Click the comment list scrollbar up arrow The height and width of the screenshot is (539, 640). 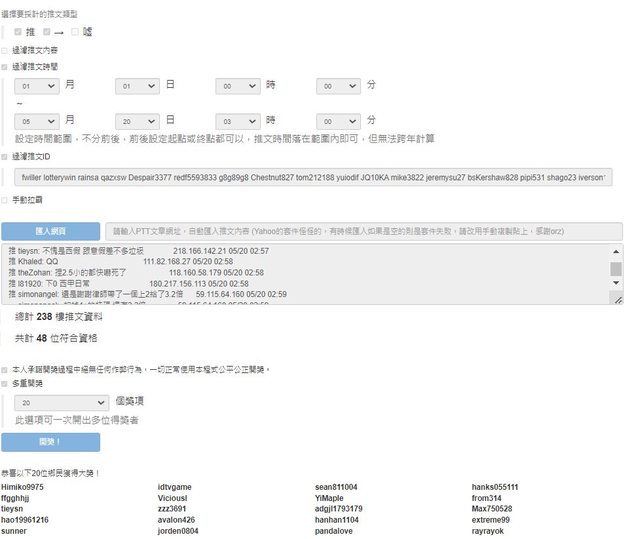(x=616, y=254)
